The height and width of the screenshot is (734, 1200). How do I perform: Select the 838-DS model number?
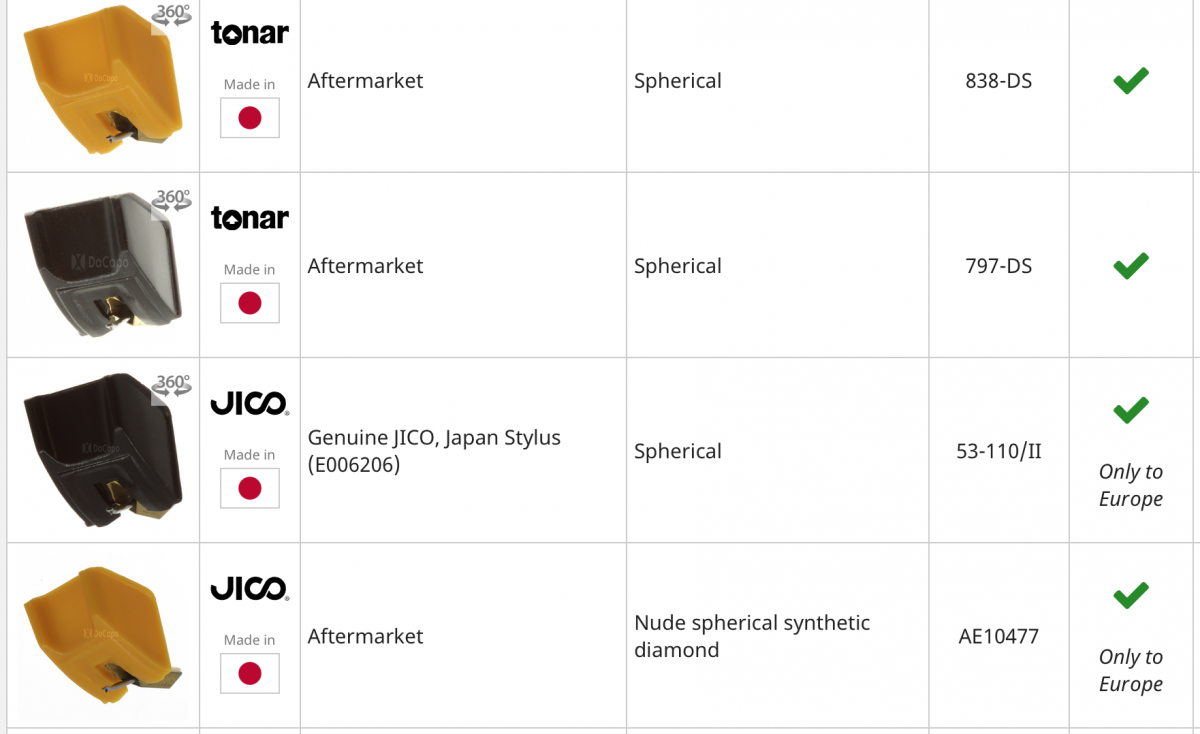(x=998, y=81)
